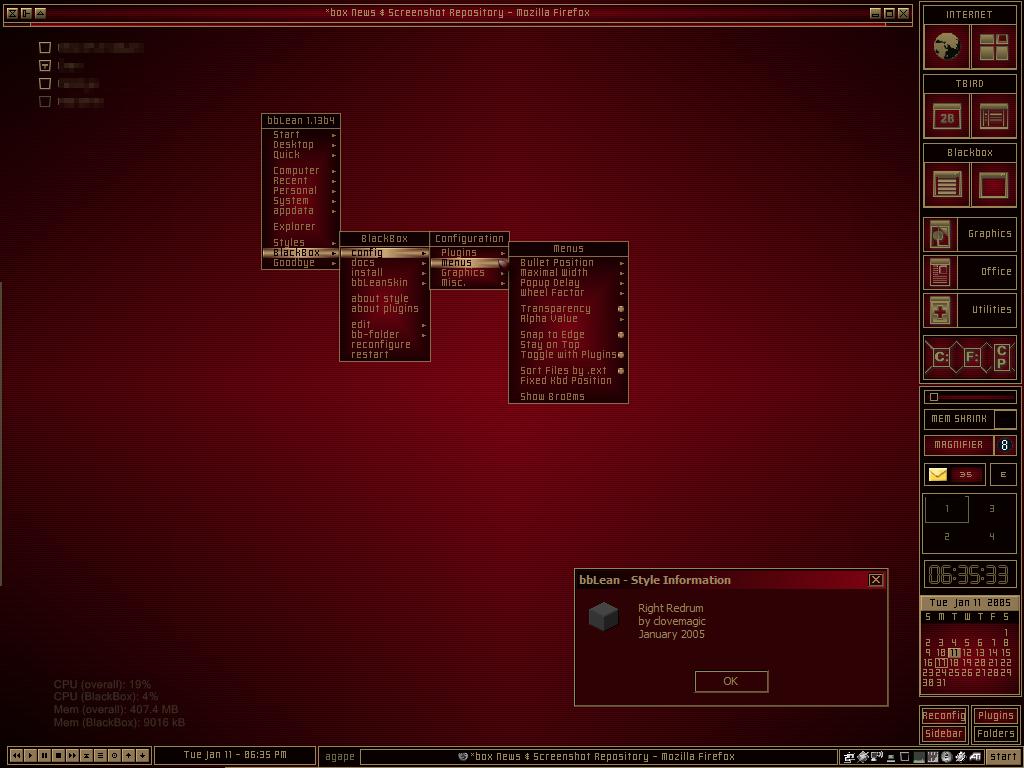The image size is (1024, 768).
Task: Expand the bb-folder submenu
Action: tap(385, 334)
